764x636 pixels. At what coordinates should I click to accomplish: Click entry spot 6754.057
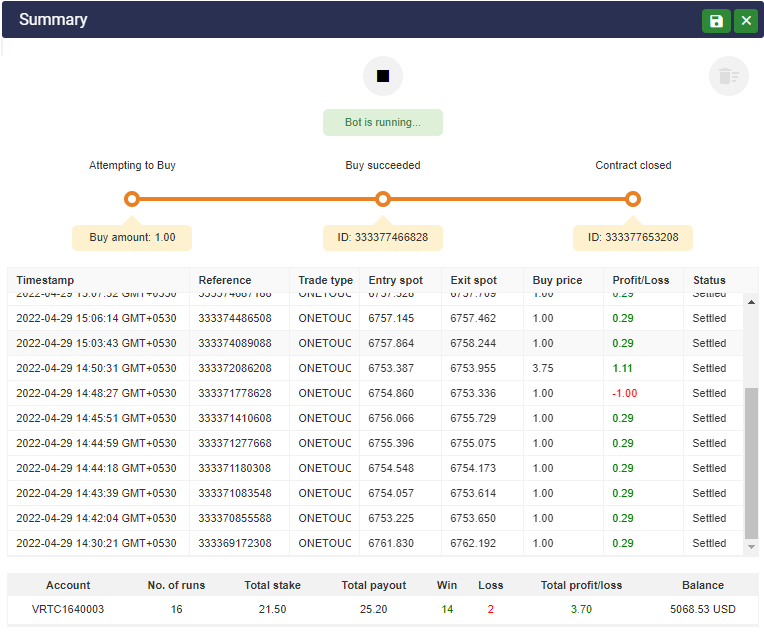391,493
